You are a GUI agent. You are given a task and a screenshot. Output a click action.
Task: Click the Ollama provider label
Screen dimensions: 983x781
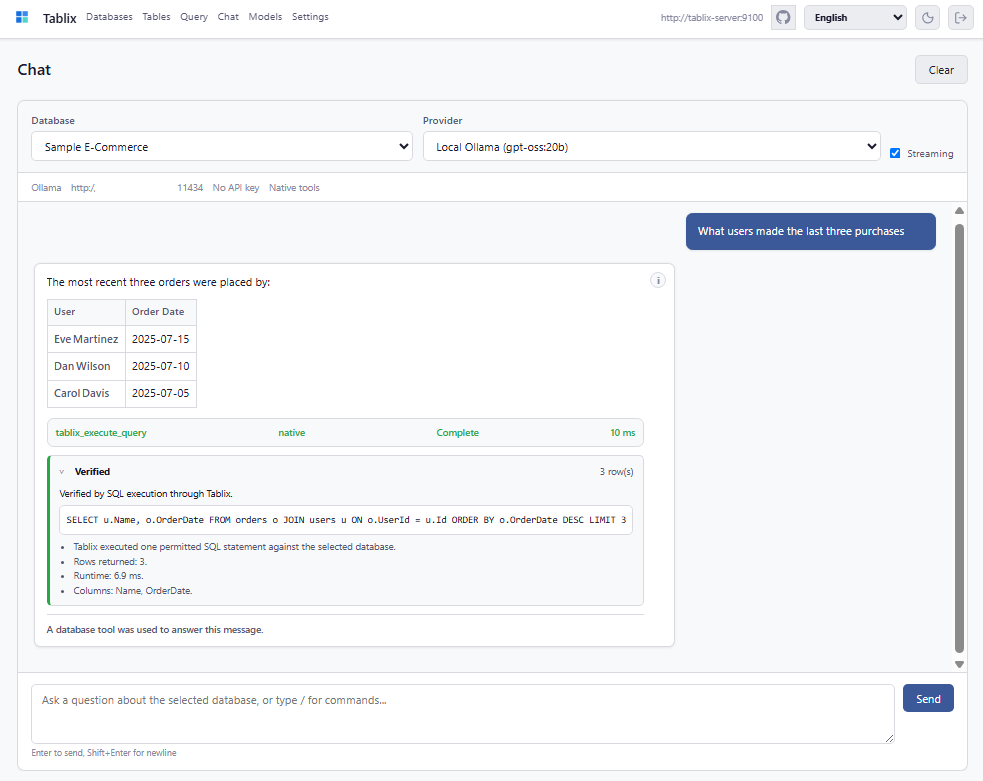(x=46, y=187)
